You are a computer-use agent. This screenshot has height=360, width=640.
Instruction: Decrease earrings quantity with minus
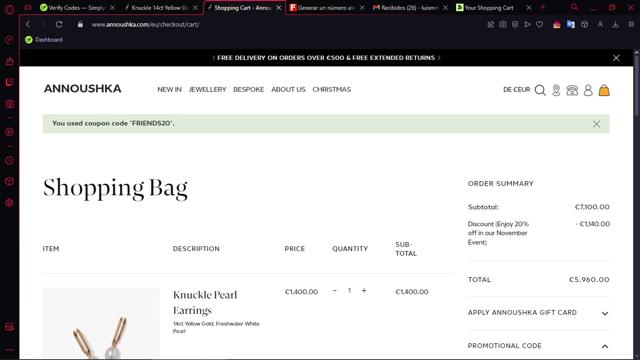(x=335, y=291)
